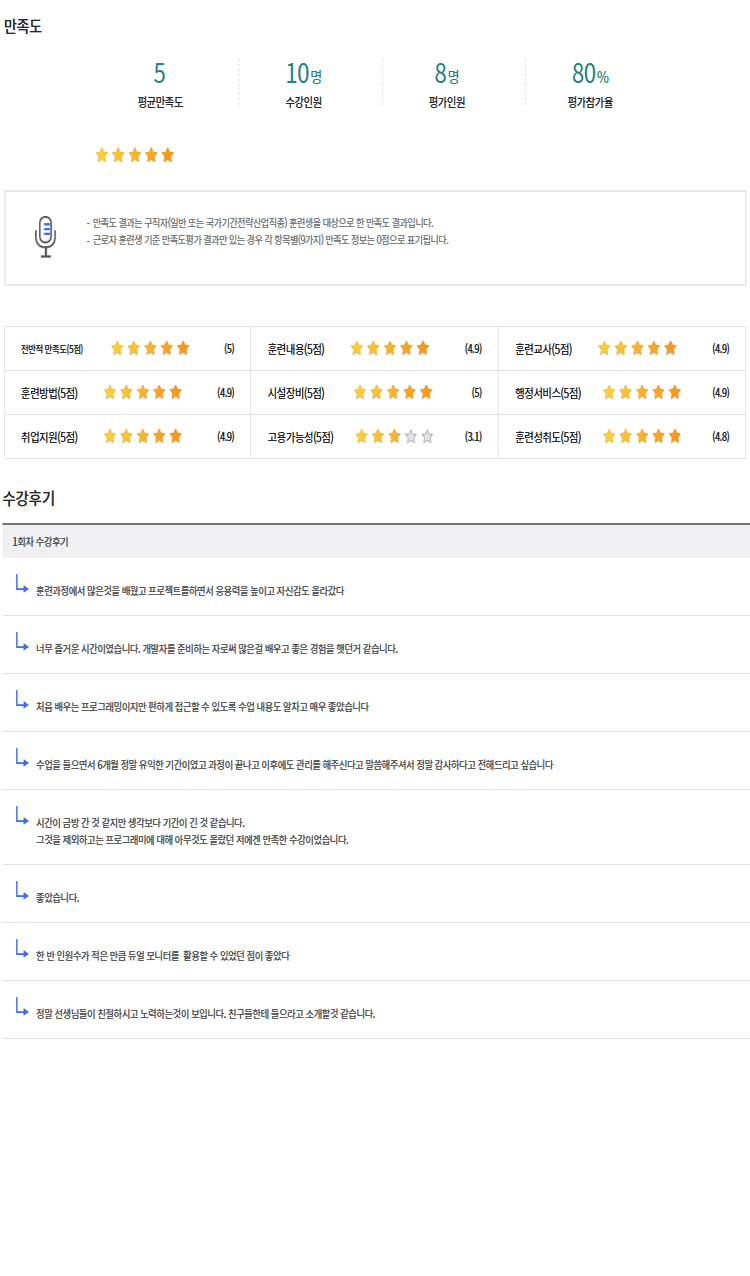Image resolution: width=750 pixels, height=1276 pixels.
Task: Click the microphone icon in notice box
Action: point(45,237)
